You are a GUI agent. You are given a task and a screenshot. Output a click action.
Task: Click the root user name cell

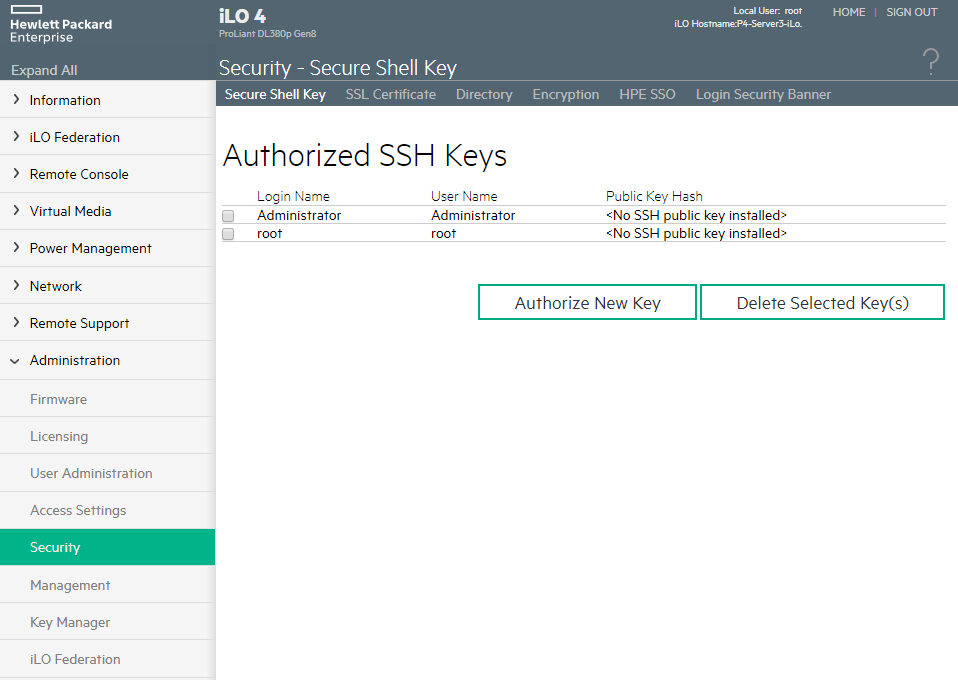pos(444,233)
